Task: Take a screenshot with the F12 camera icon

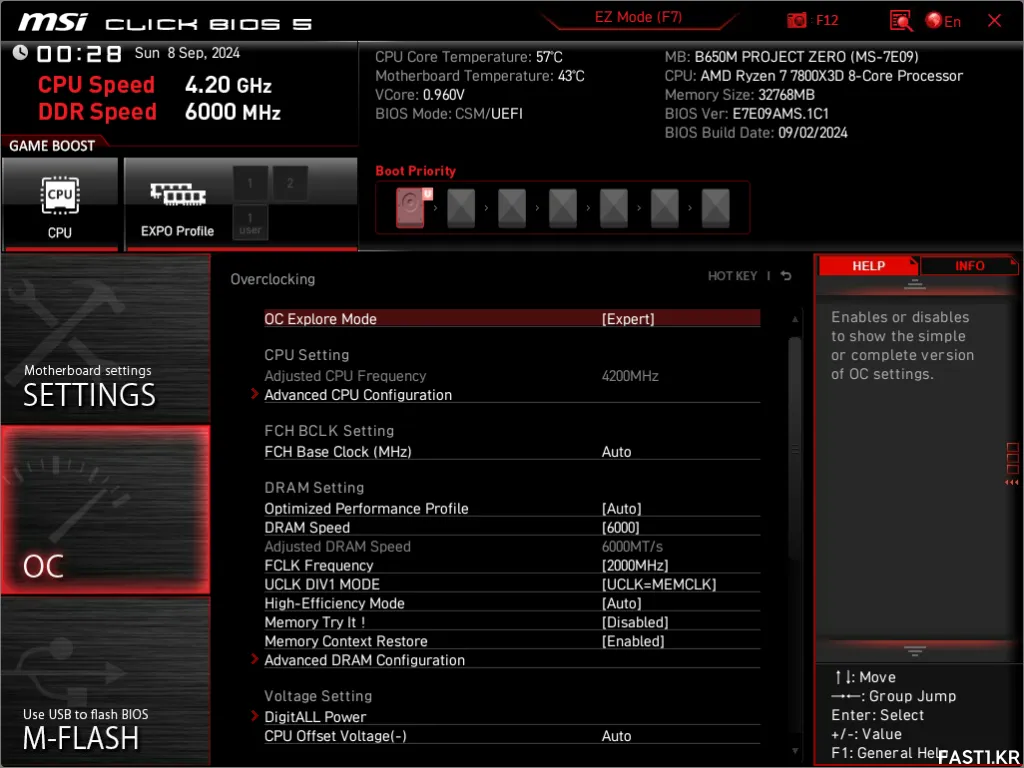Action: click(797, 21)
